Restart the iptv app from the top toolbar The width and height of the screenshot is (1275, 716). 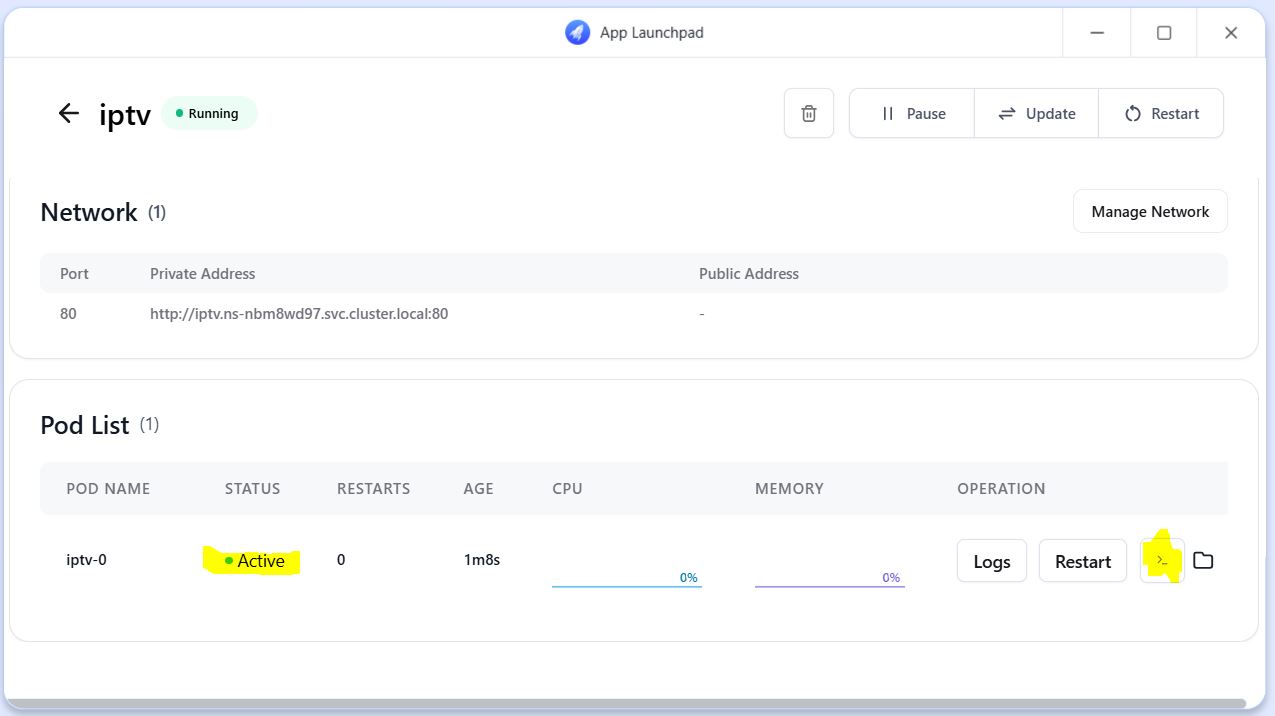tap(1161, 114)
